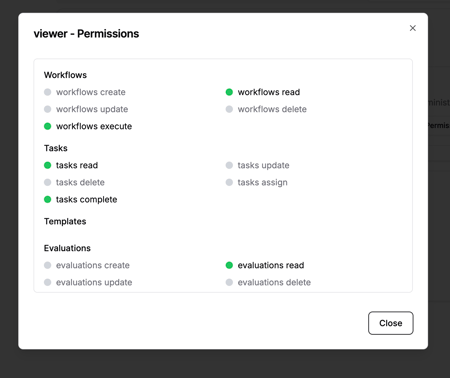This screenshot has height=378, width=450.
Task: Close the permissions dialog with the X
Action: pos(413,28)
